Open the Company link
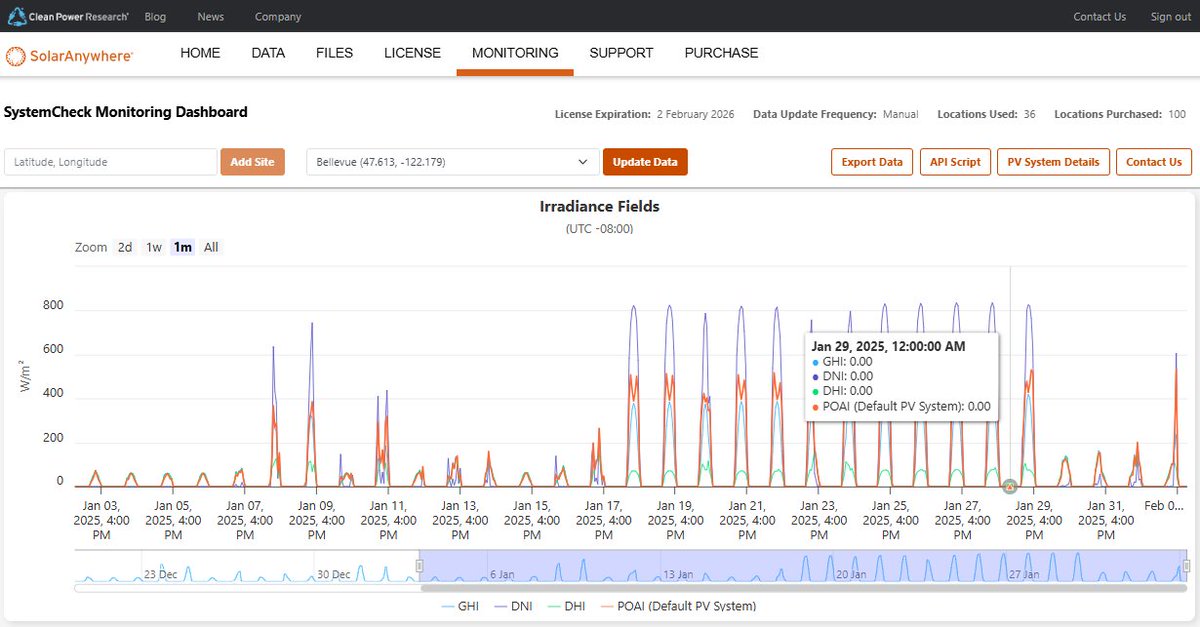 [x=278, y=17]
